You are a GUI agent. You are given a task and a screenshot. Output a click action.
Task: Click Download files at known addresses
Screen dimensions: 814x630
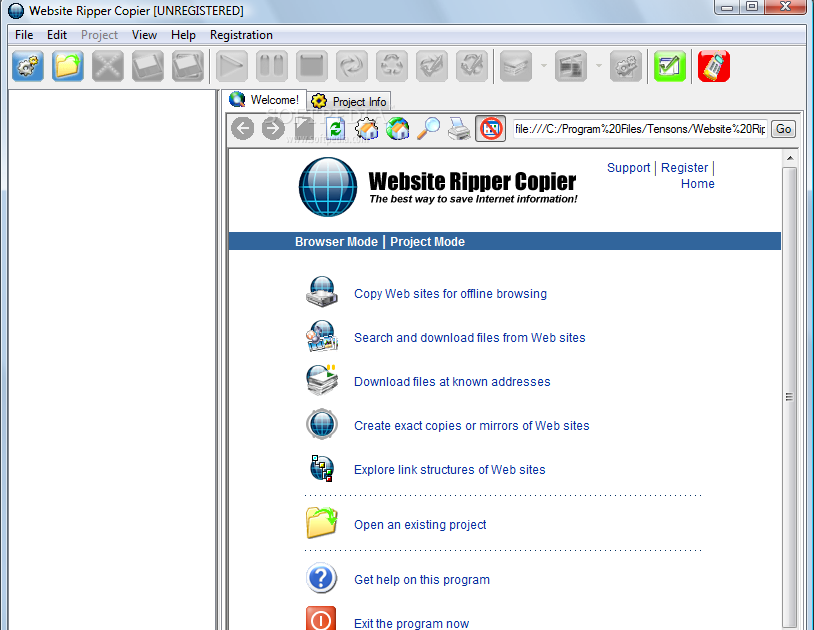[452, 382]
